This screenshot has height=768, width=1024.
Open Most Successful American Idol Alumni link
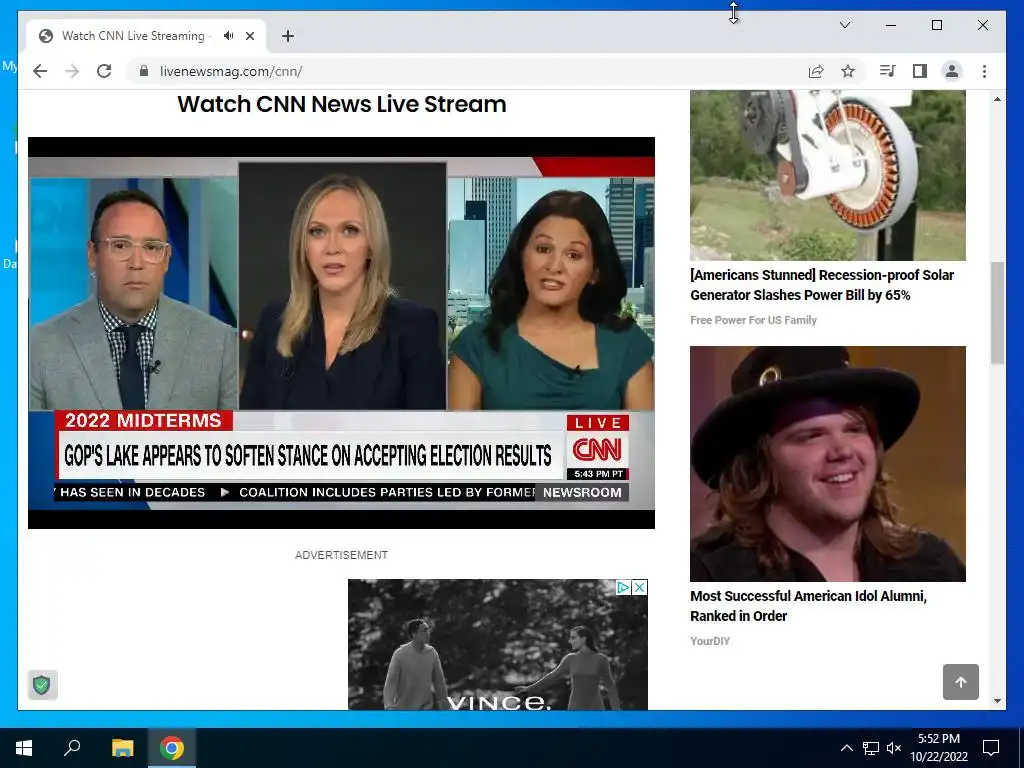tap(808, 605)
